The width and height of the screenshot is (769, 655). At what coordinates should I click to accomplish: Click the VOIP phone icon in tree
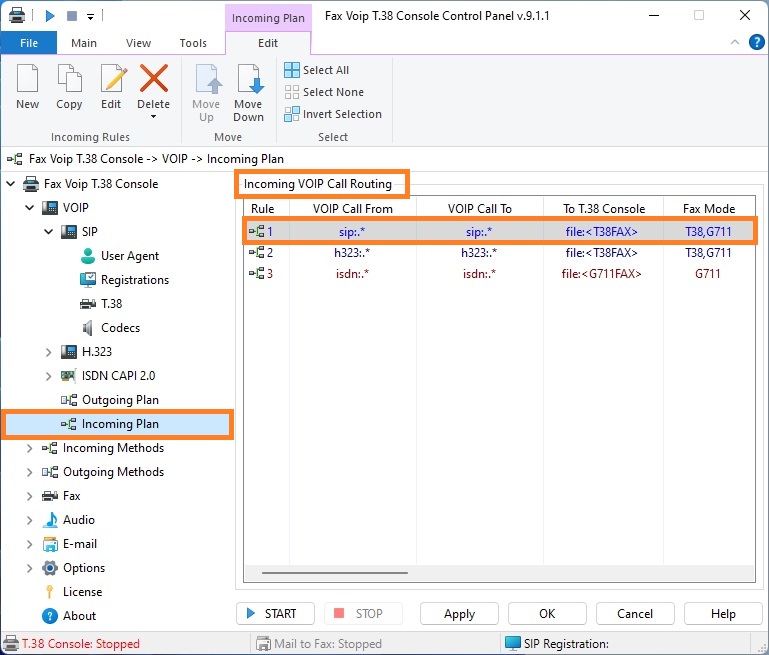(x=50, y=208)
